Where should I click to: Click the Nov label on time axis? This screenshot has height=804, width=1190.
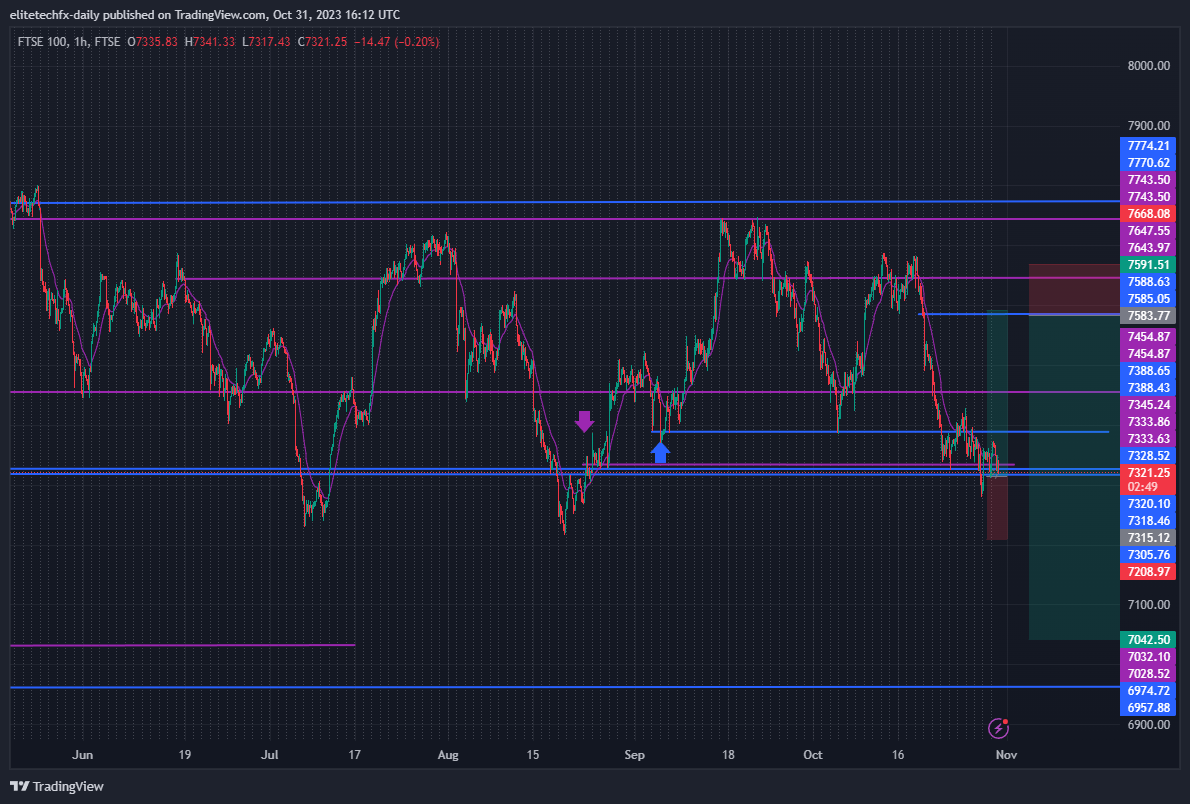[x=1006, y=755]
